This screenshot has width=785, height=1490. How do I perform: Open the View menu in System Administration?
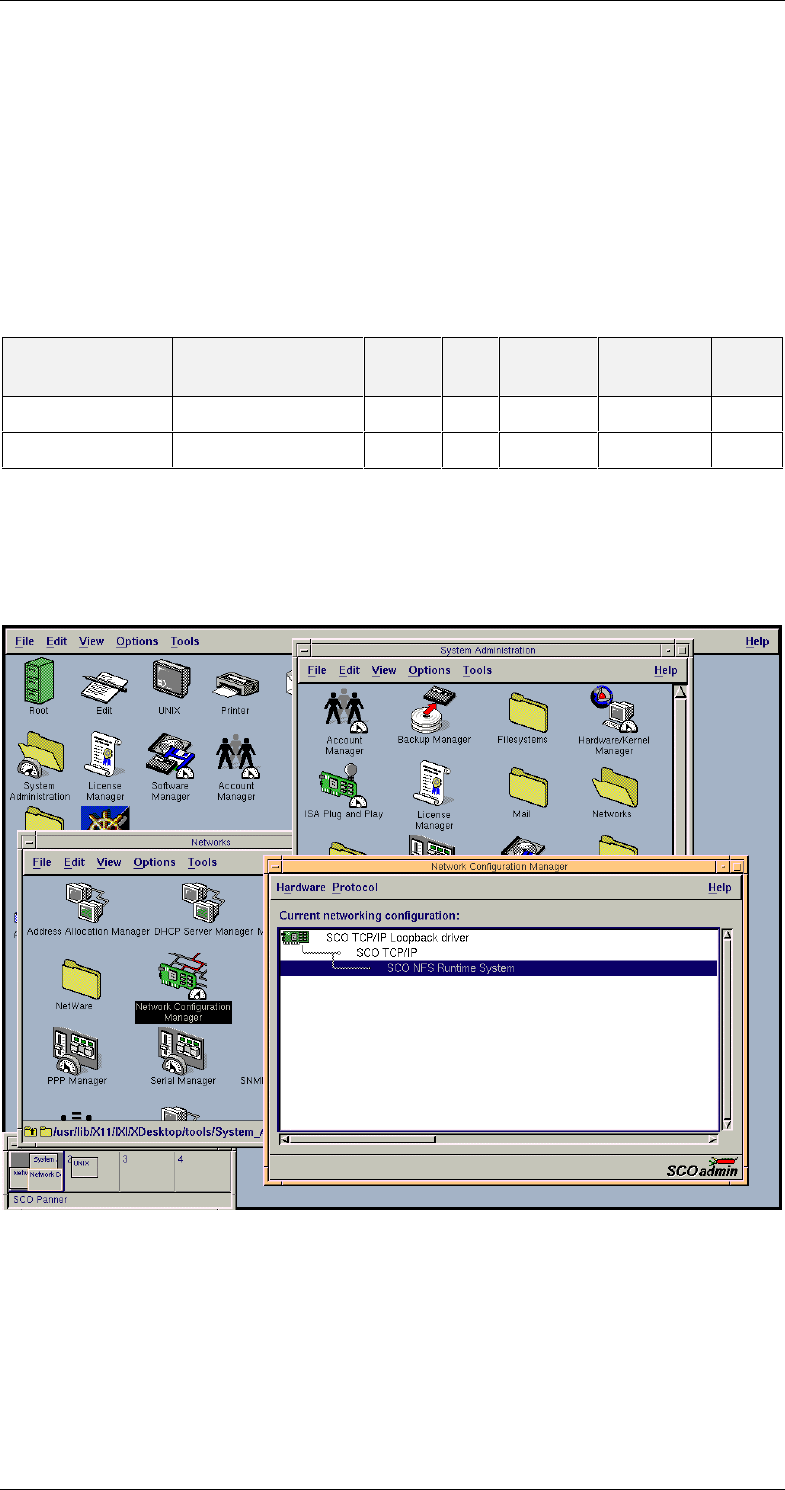(384, 670)
